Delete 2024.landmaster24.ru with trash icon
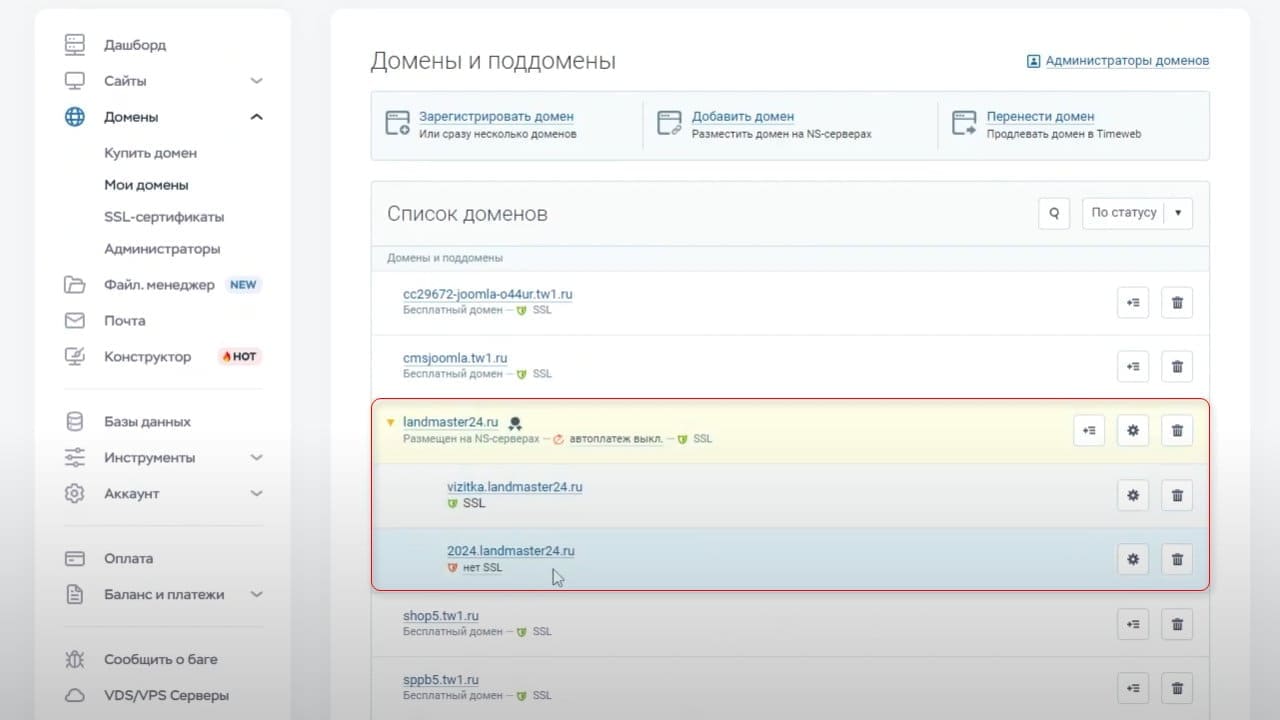Image resolution: width=1280 pixels, height=720 pixels. (x=1177, y=559)
